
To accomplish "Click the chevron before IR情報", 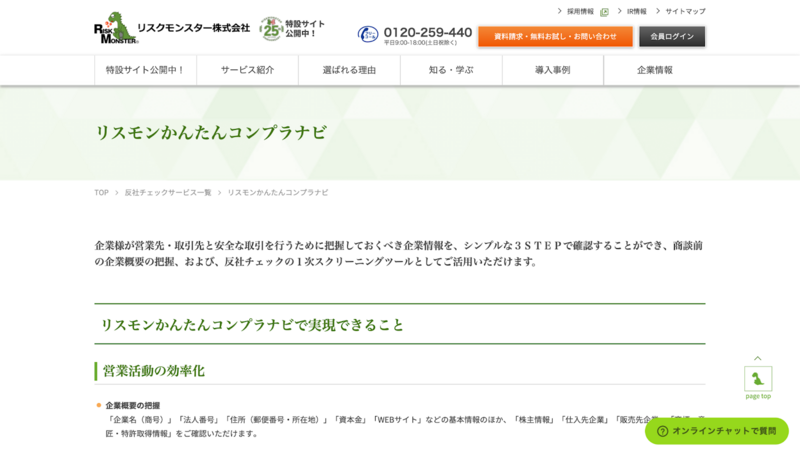I will [x=619, y=11].
